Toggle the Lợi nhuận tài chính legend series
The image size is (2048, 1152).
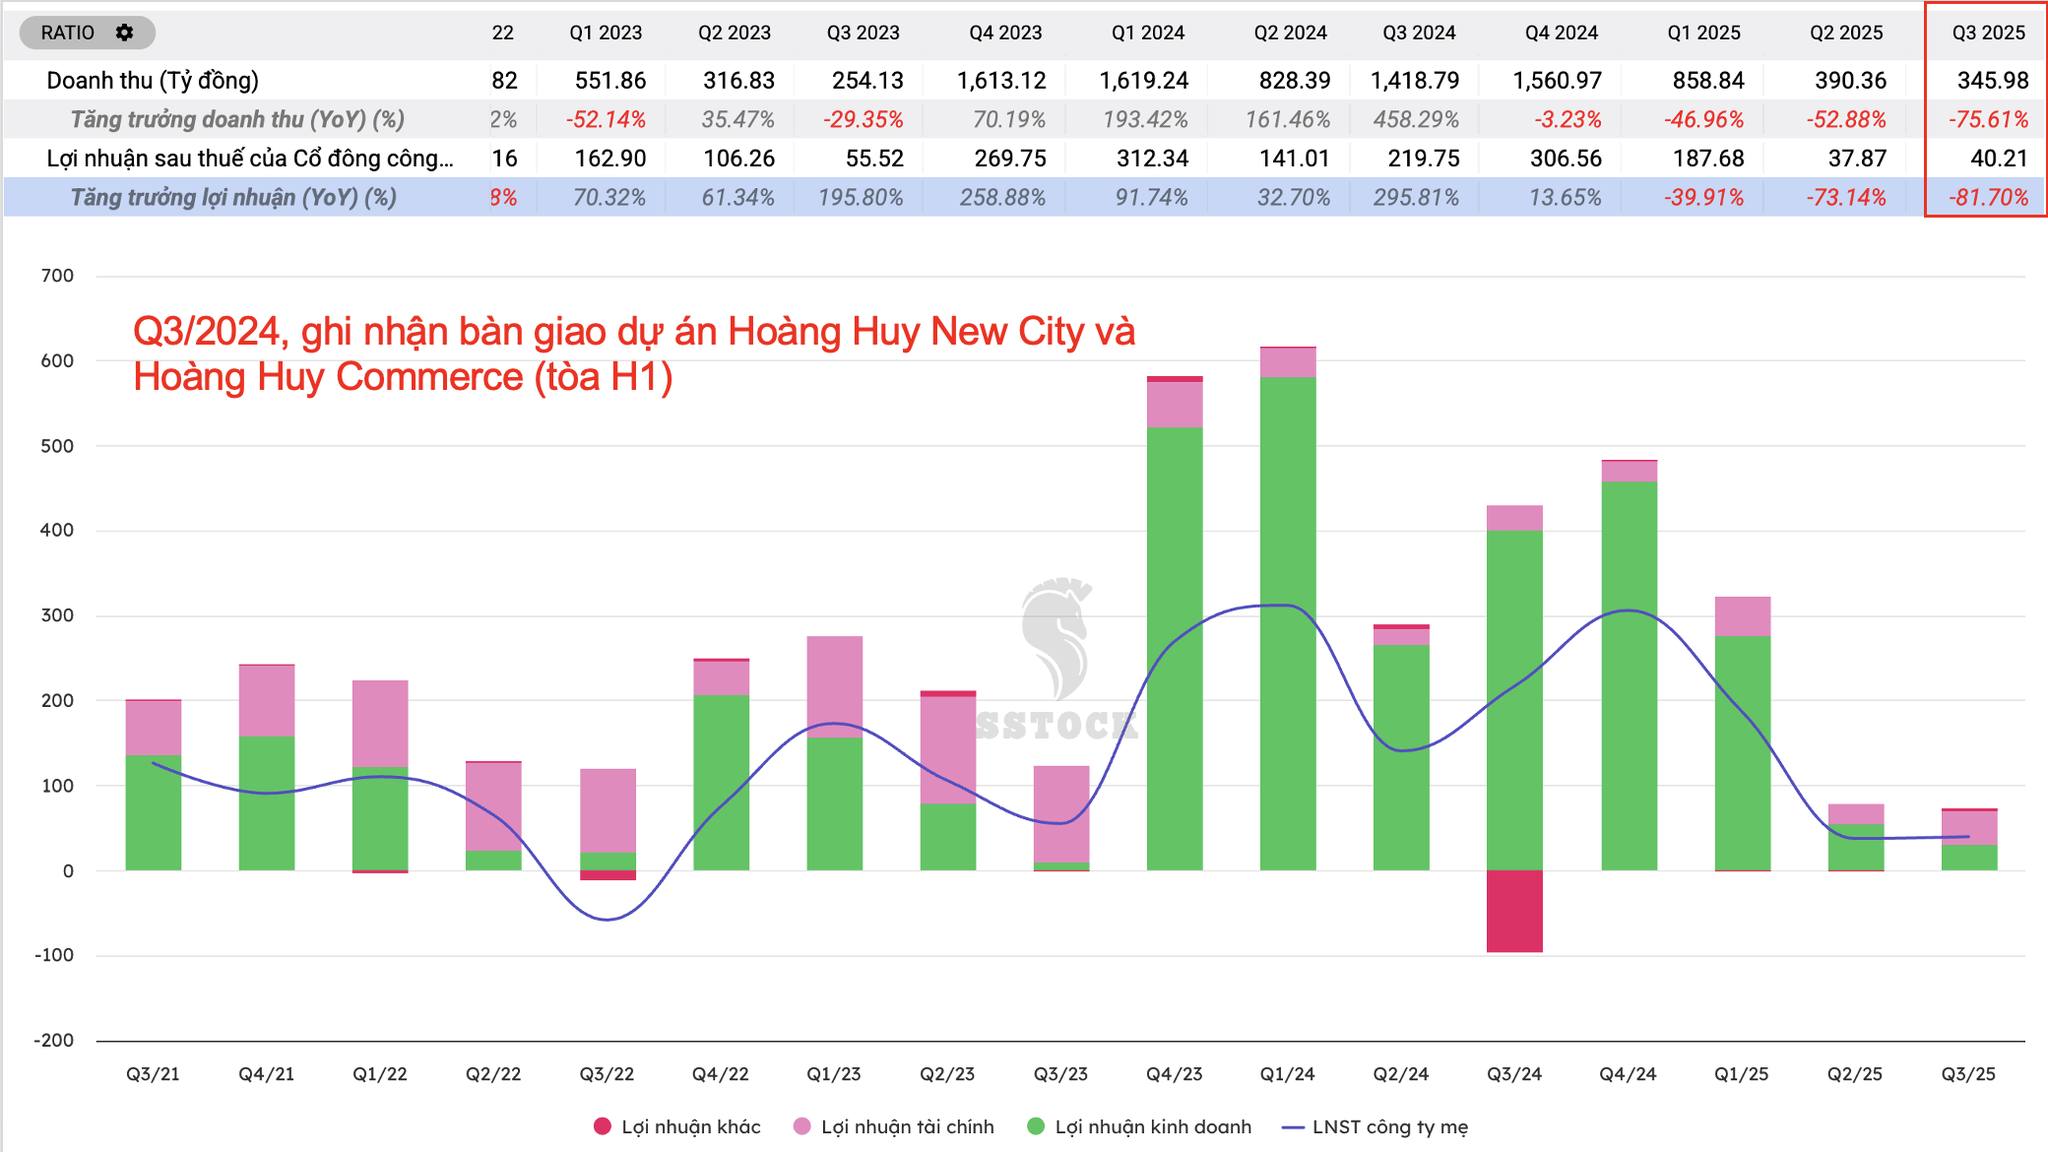tap(907, 1127)
